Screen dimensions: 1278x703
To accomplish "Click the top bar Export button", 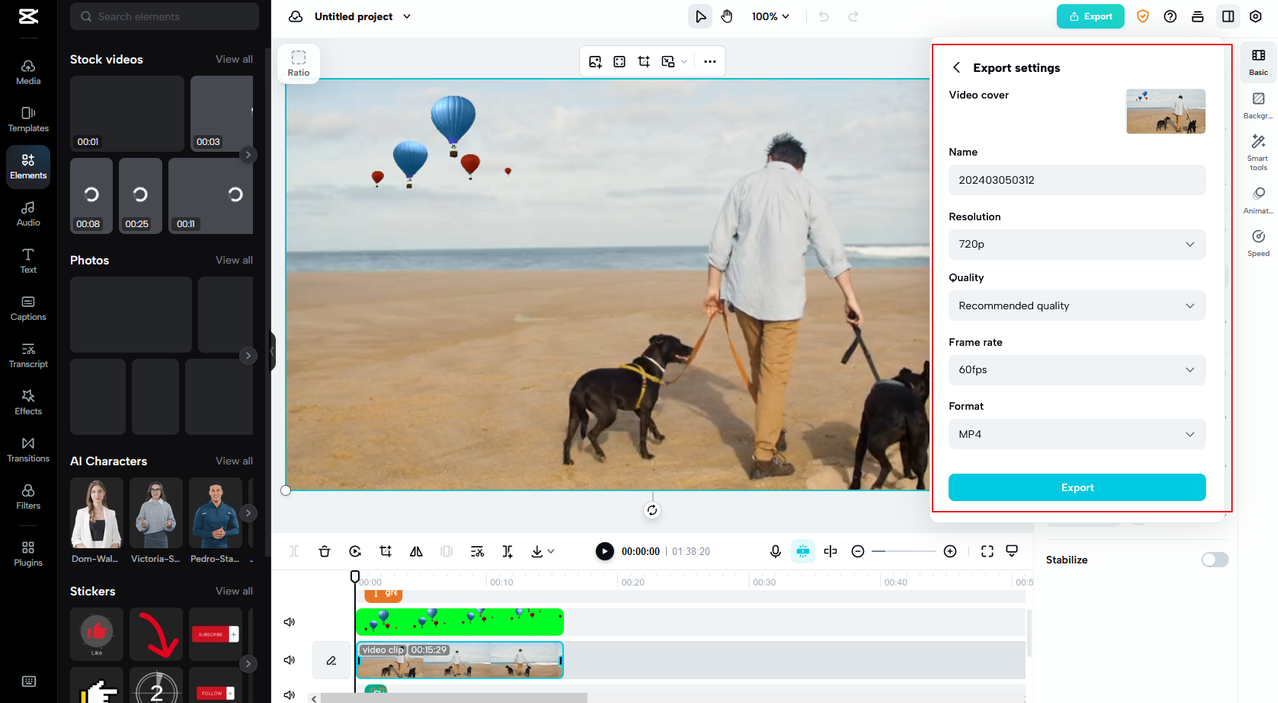I will 1090,16.
